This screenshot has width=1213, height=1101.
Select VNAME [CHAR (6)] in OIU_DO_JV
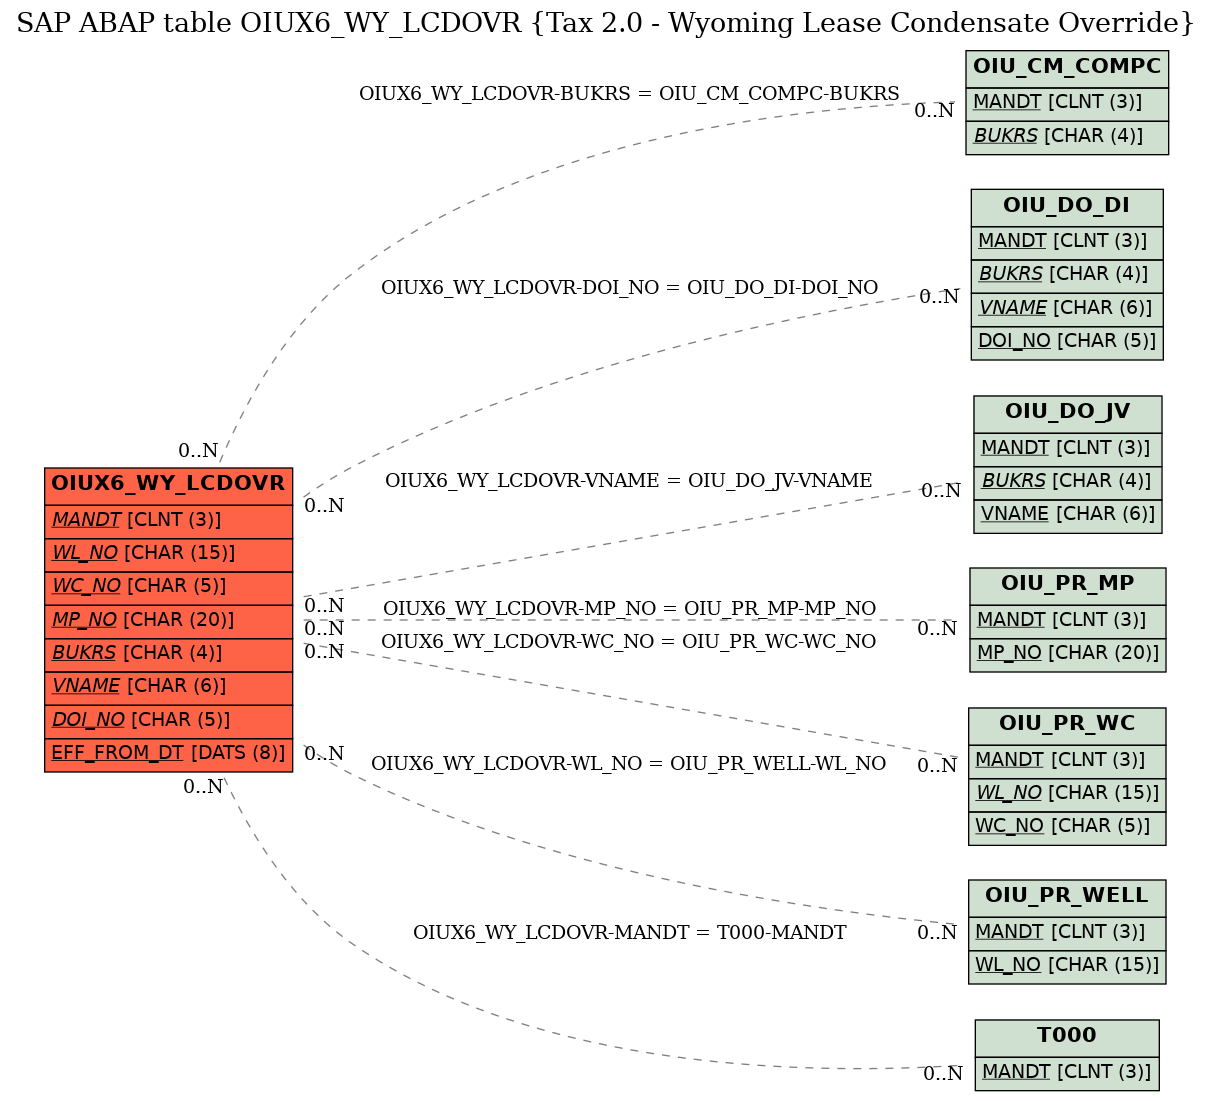tap(1068, 516)
